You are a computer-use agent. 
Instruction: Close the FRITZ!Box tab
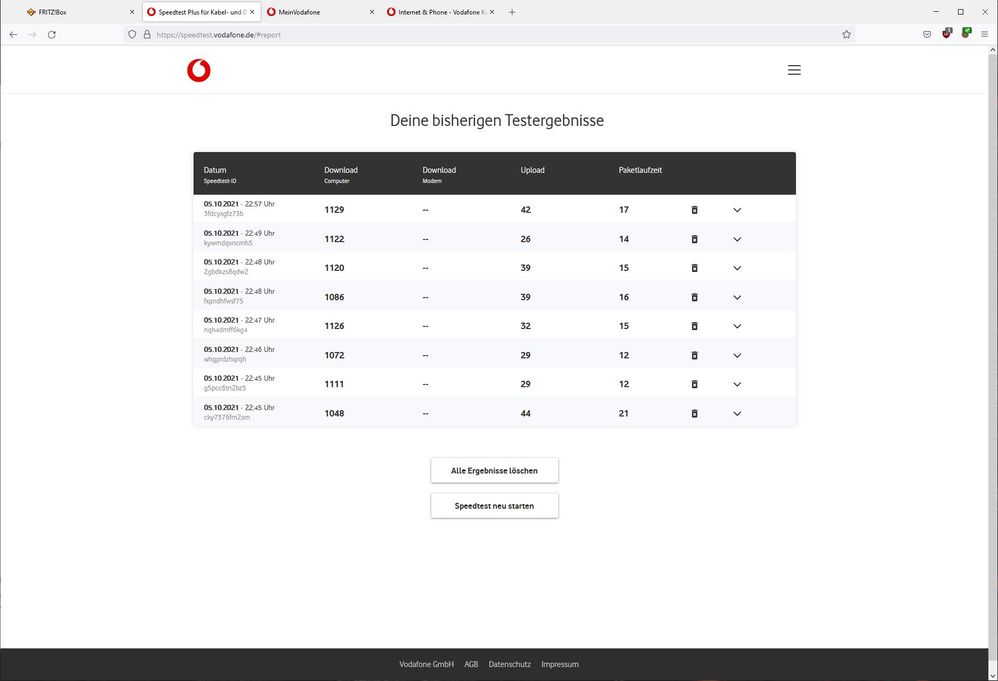132,12
